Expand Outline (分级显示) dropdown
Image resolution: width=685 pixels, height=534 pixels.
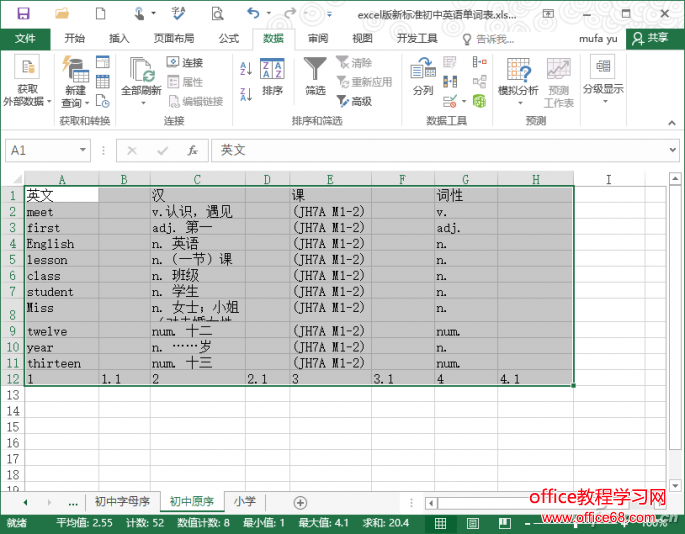coord(605,102)
